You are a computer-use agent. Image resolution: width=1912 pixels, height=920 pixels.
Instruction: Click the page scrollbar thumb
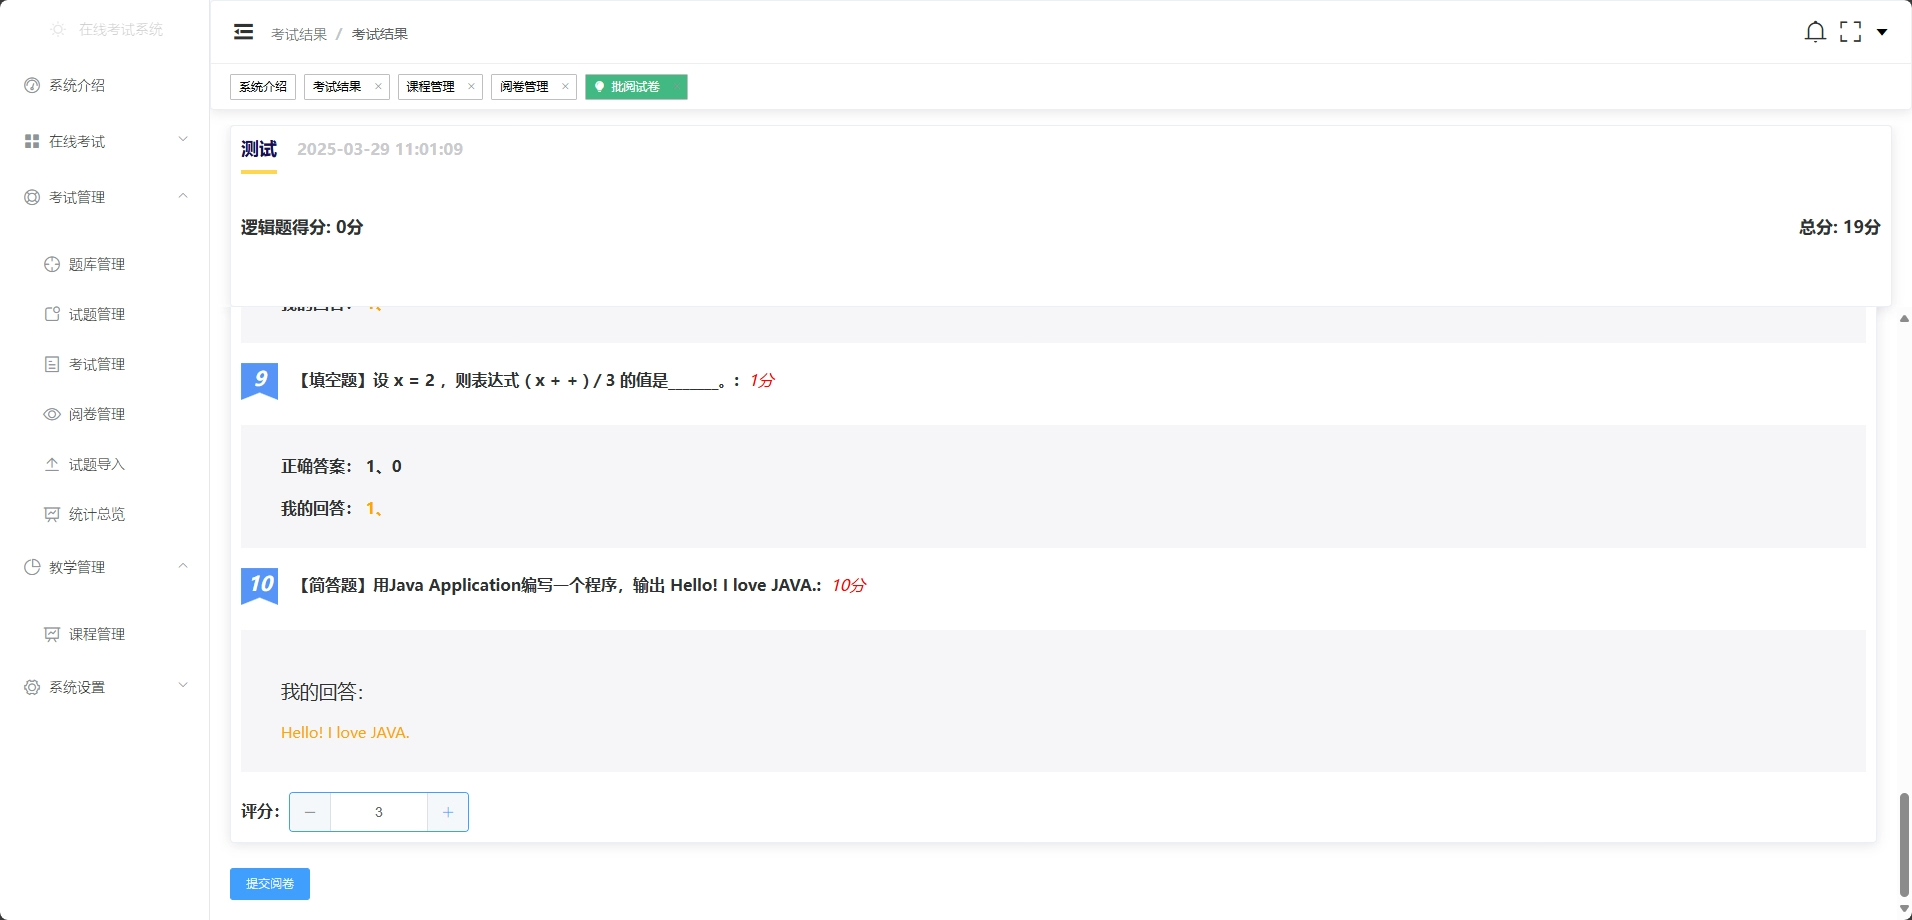pos(1904,845)
